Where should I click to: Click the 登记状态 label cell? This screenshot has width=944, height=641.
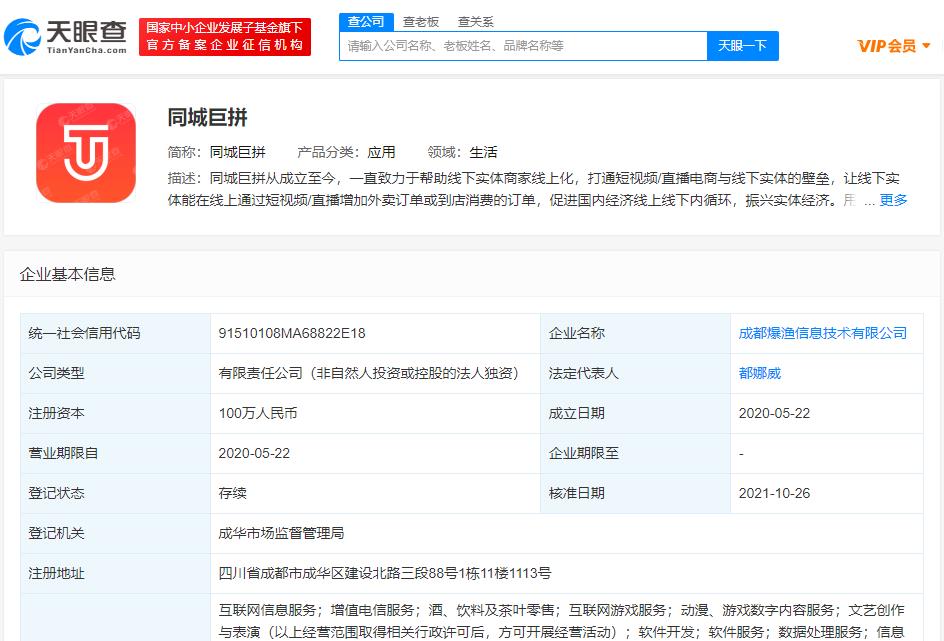tap(116, 493)
